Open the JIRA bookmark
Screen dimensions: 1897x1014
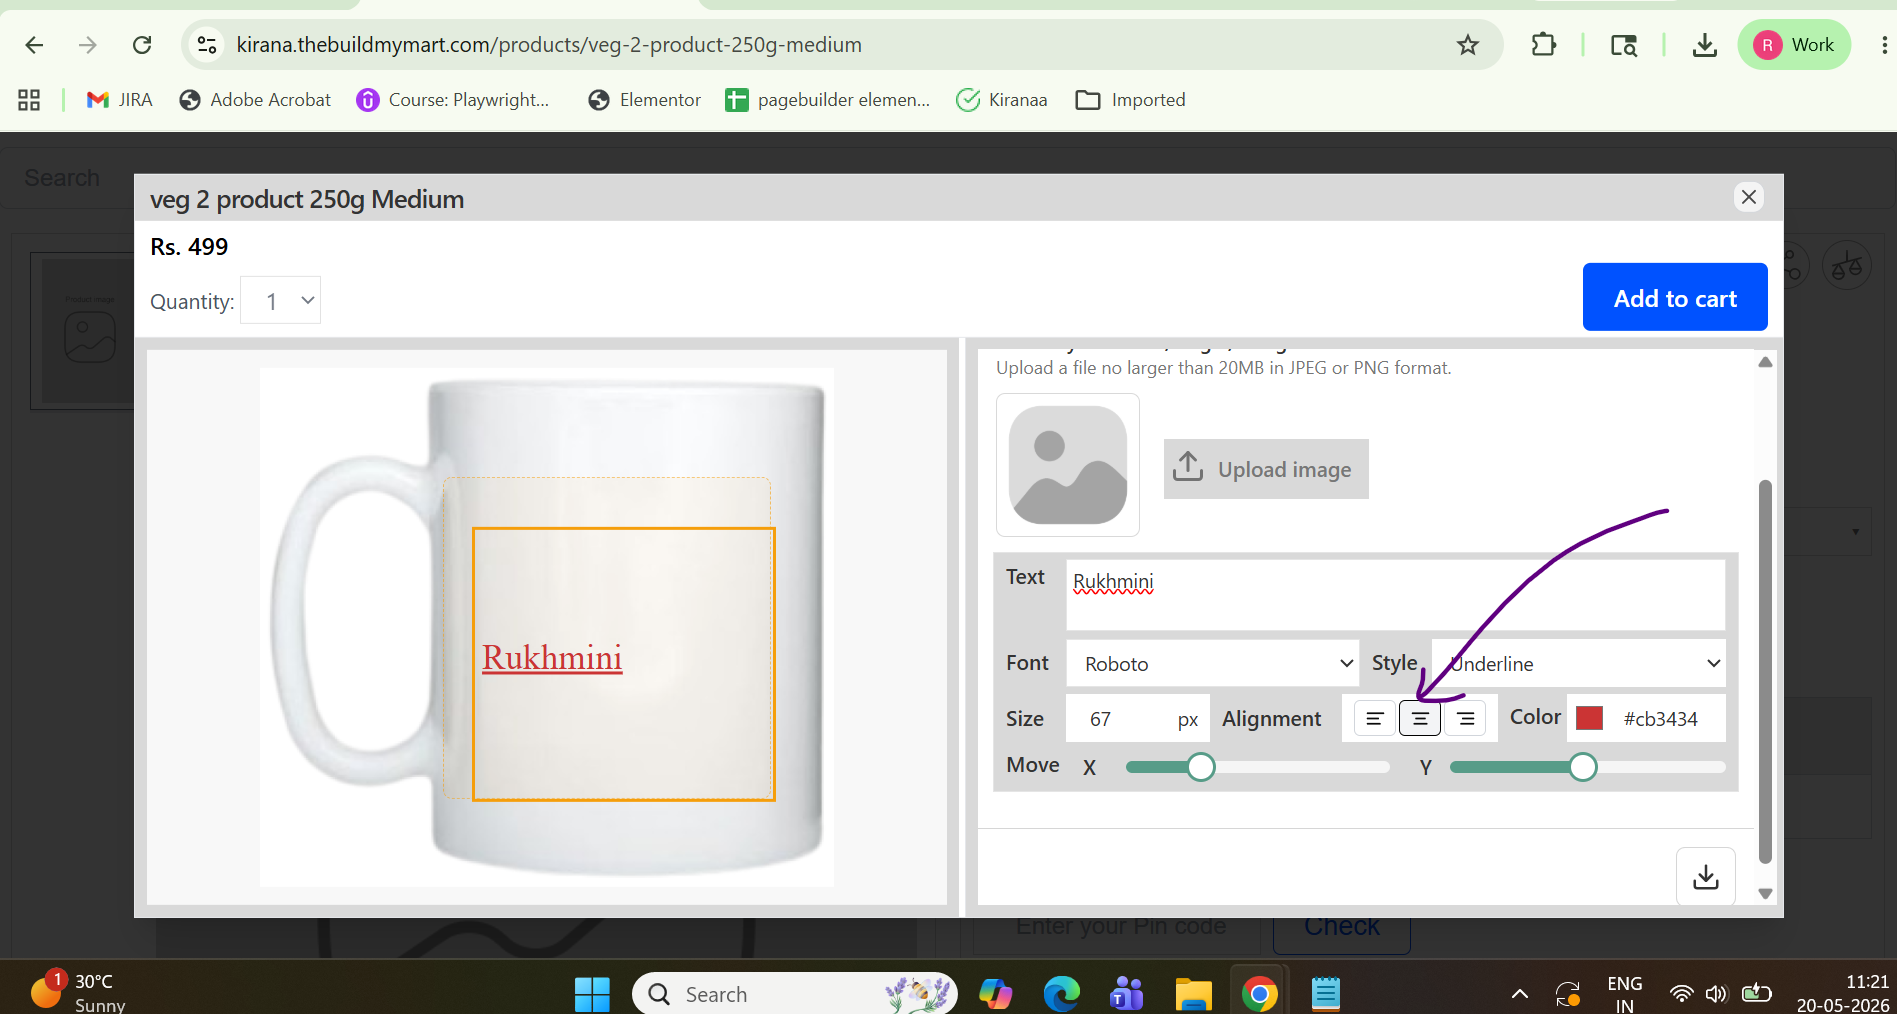tap(119, 100)
